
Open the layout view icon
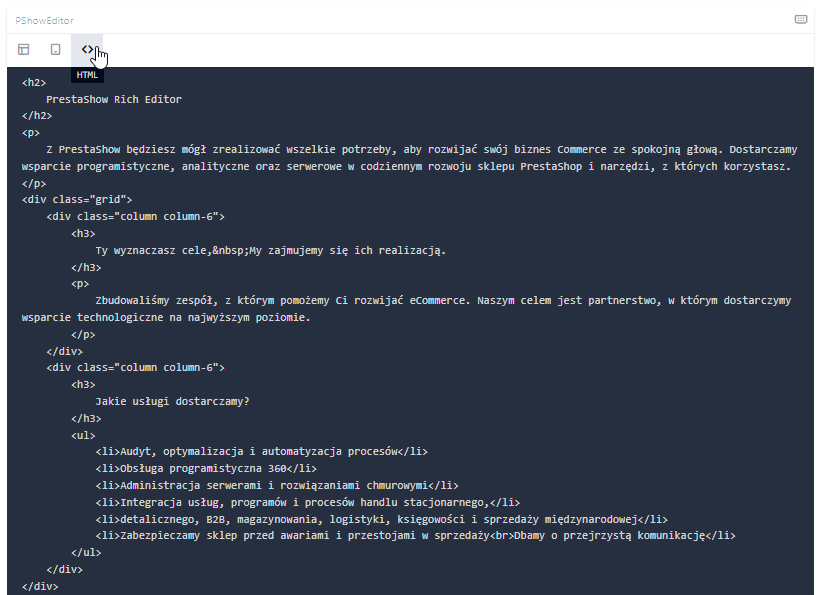(x=24, y=50)
